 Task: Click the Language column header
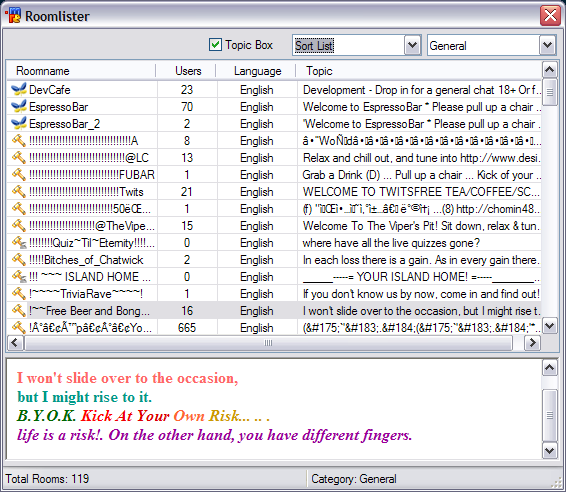[x=256, y=71]
